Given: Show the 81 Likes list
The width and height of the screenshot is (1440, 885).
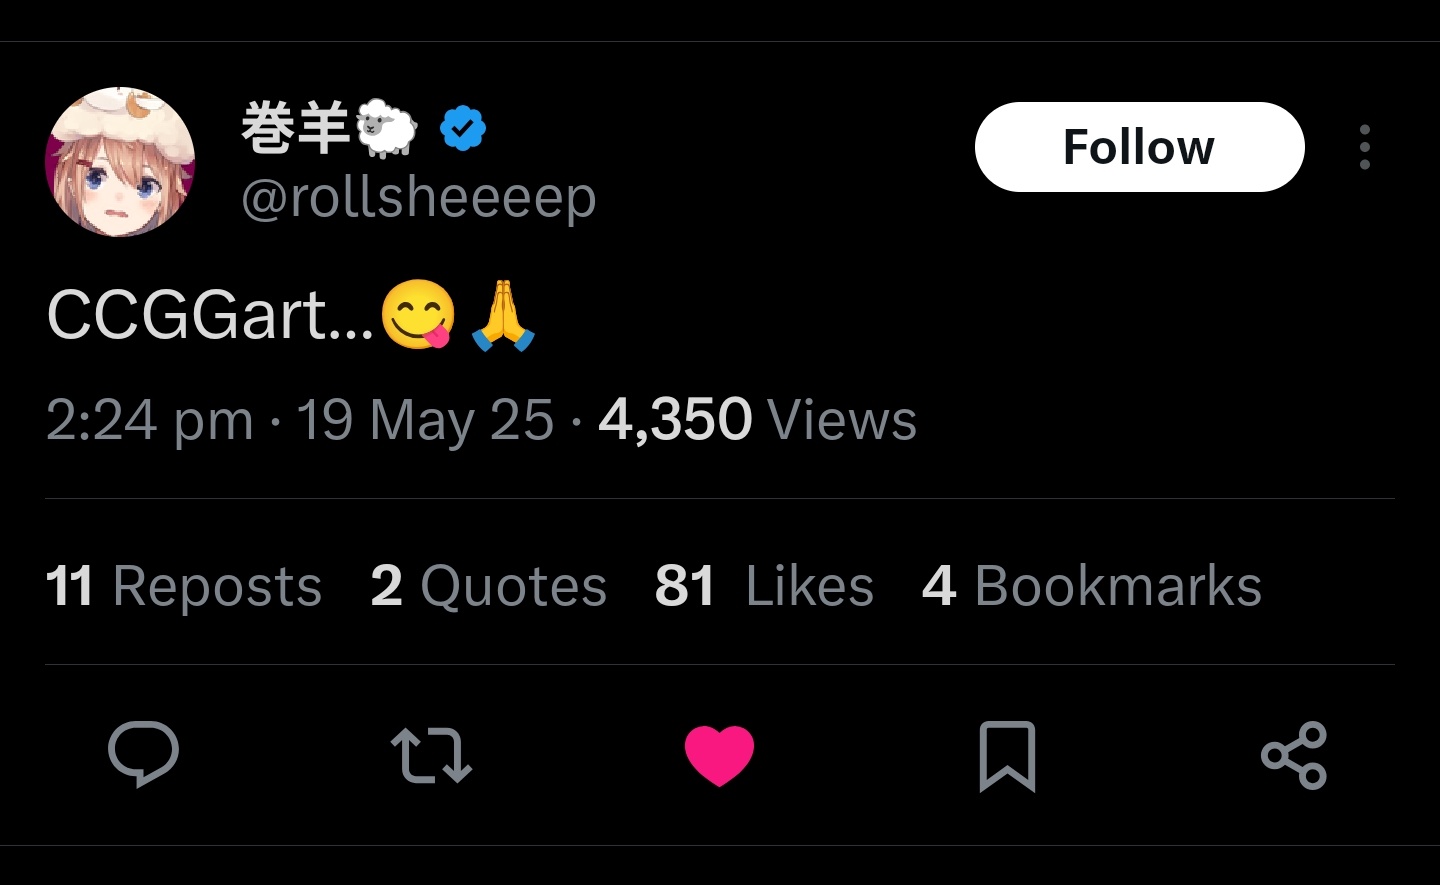Looking at the screenshot, I should 764,586.
